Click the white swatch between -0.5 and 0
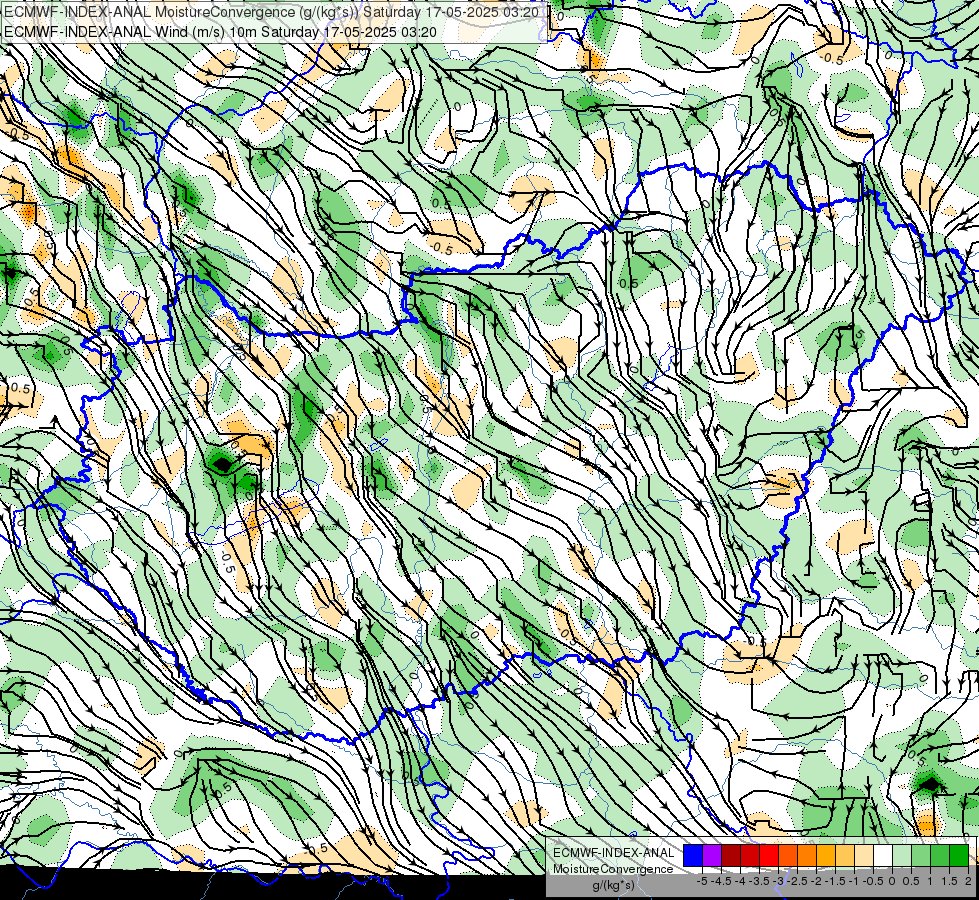979x900 pixels. [883, 855]
